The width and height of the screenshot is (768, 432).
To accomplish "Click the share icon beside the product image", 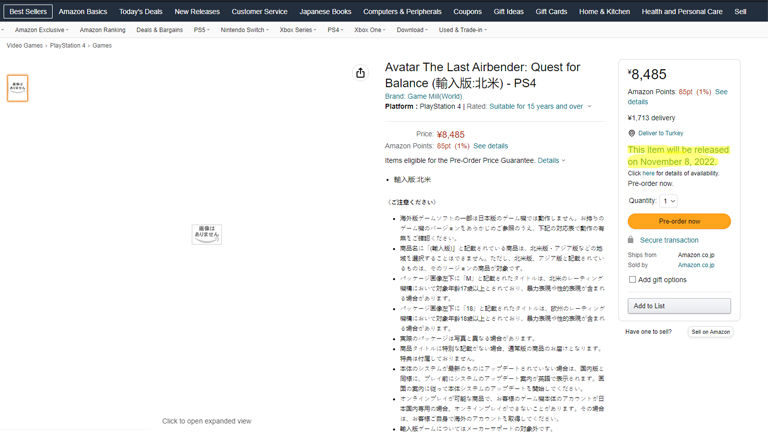I will click(360, 73).
